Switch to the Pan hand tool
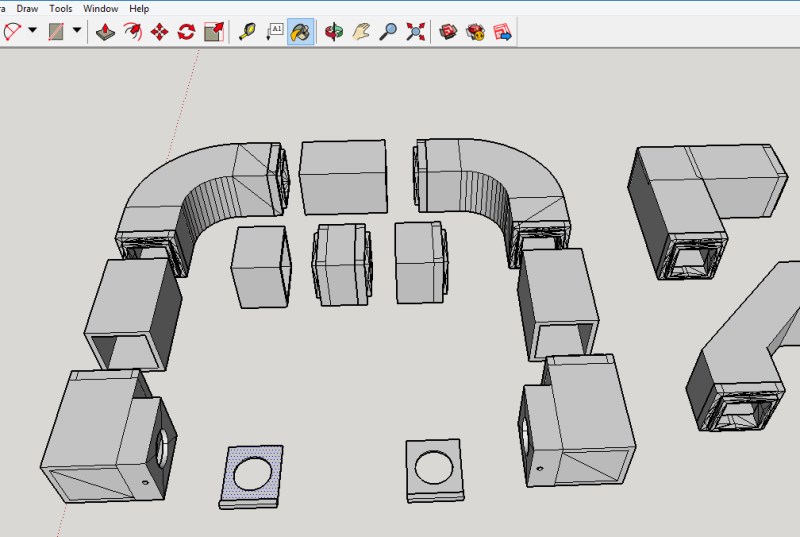 pos(361,32)
